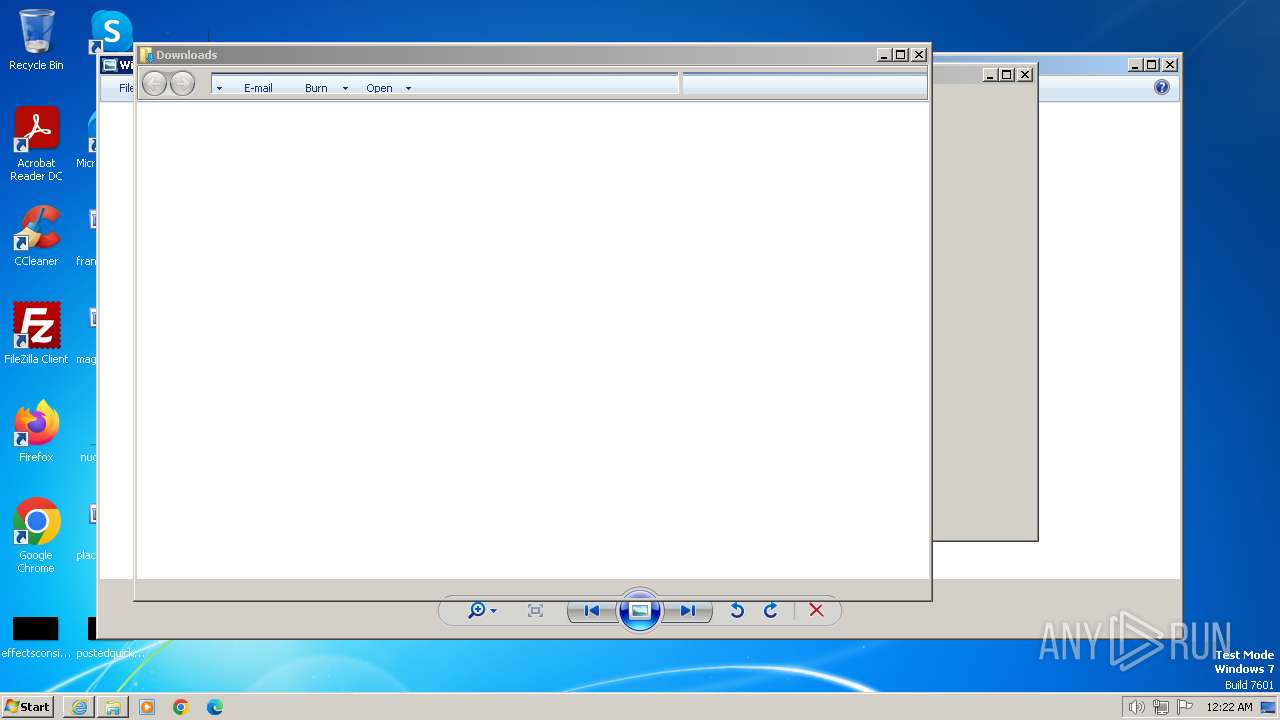This screenshot has width=1280, height=720.
Task: Click the Burn toolbar command
Action: coord(316,88)
